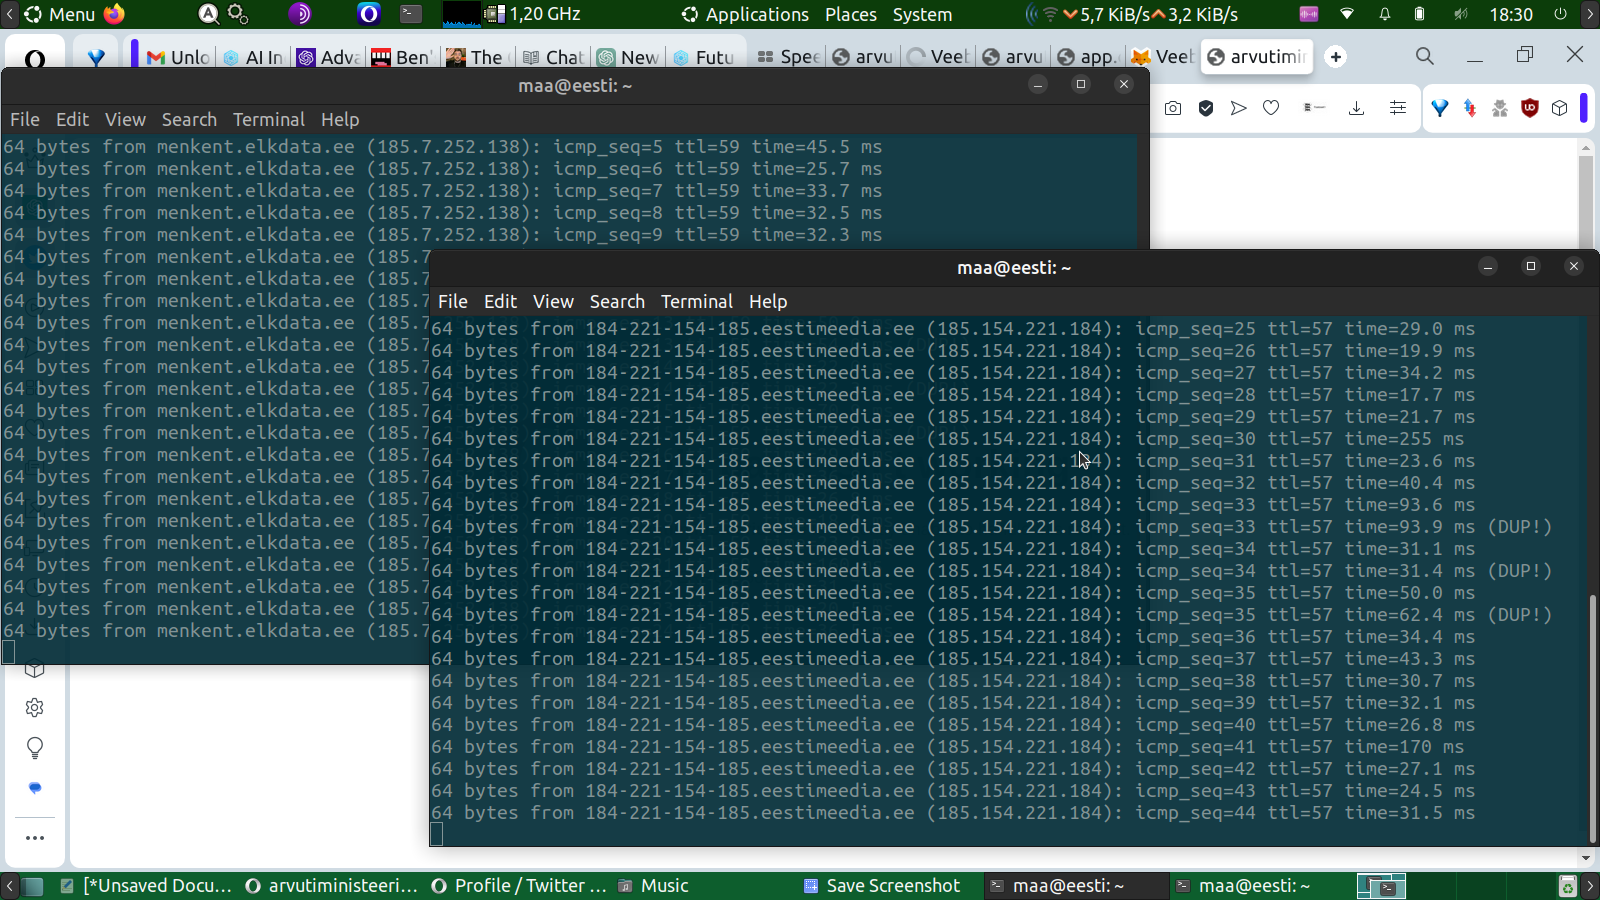The width and height of the screenshot is (1600, 900).
Task: Open Edit menu in front terminal
Action: (500, 301)
